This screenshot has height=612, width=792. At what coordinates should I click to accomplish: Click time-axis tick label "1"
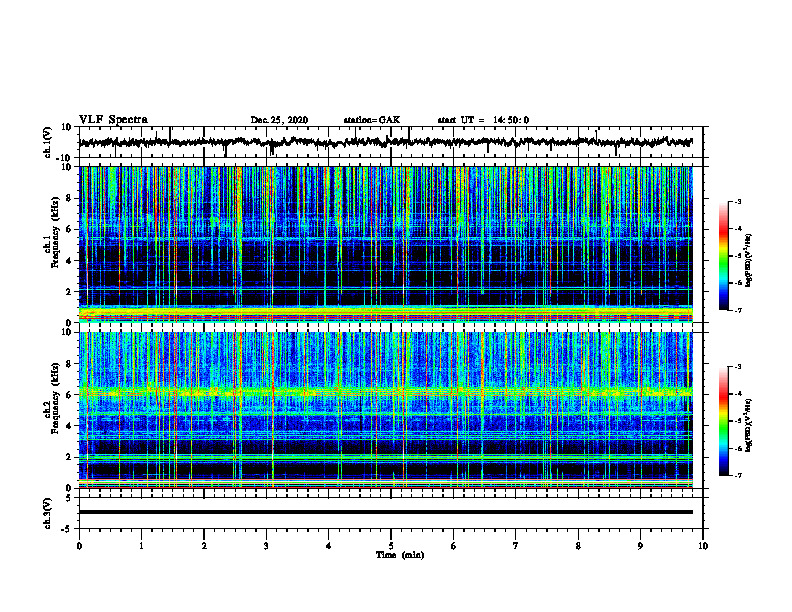pos(141,546)
